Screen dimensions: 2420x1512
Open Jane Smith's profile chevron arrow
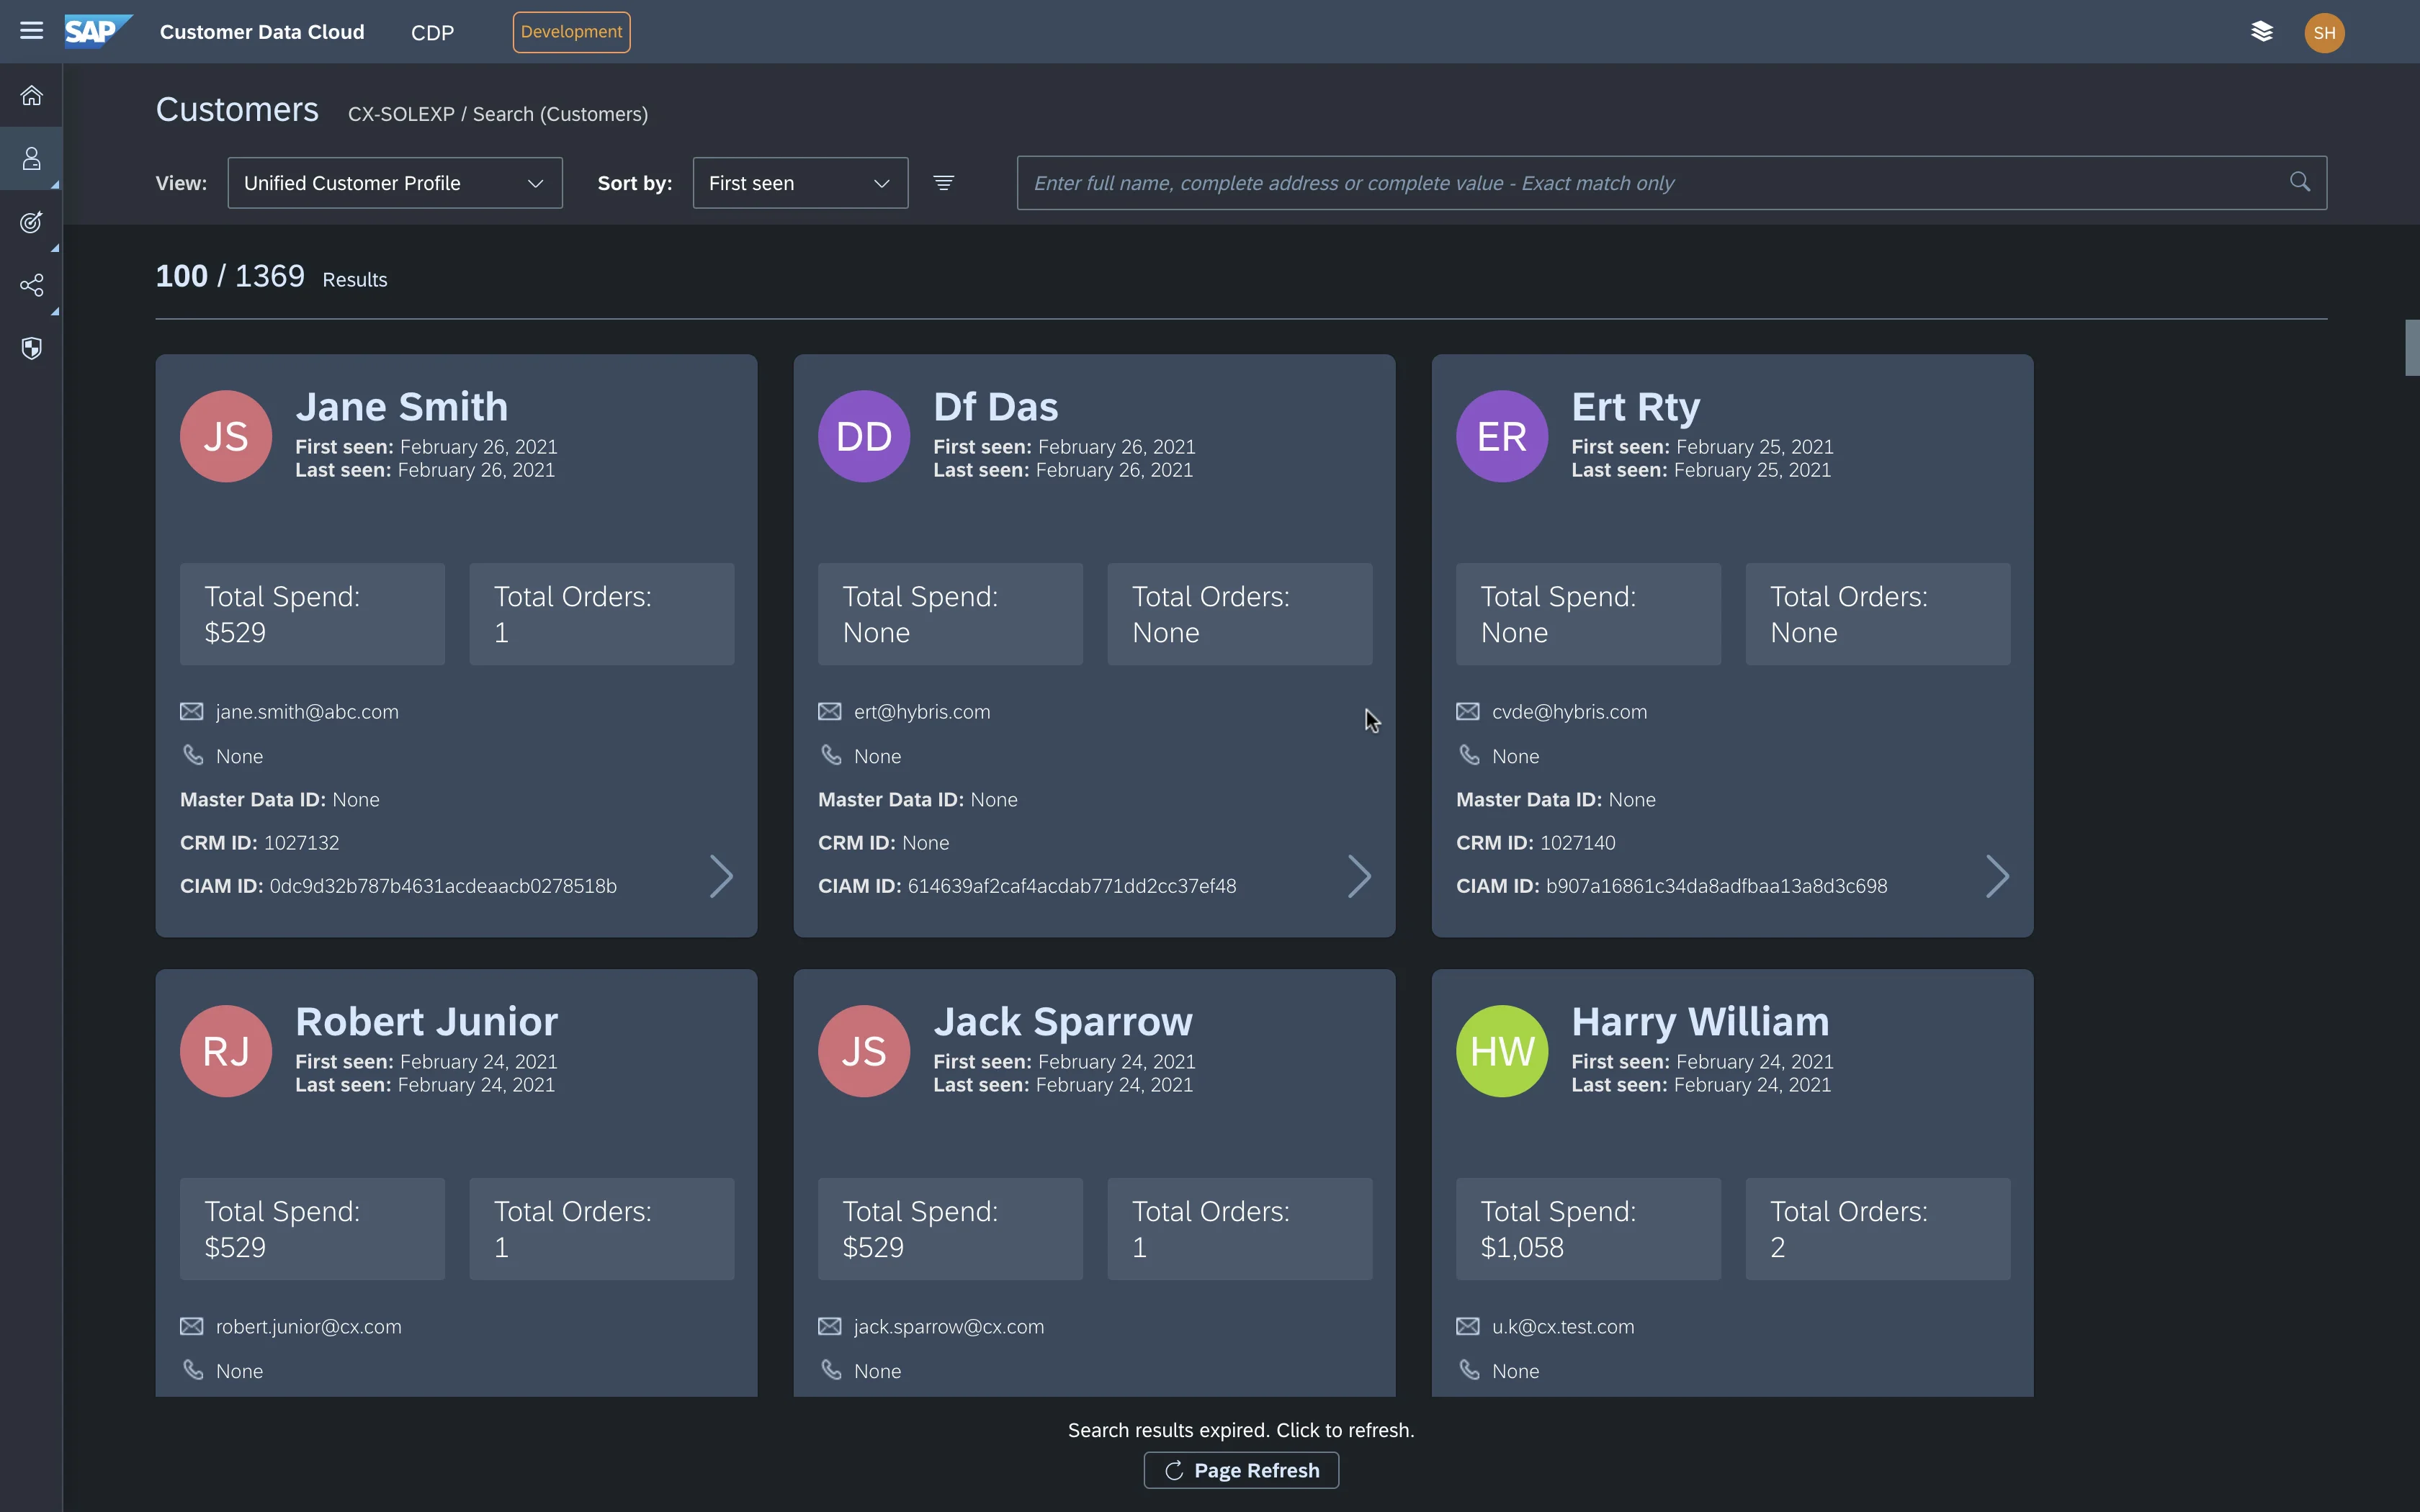[721, 877]
